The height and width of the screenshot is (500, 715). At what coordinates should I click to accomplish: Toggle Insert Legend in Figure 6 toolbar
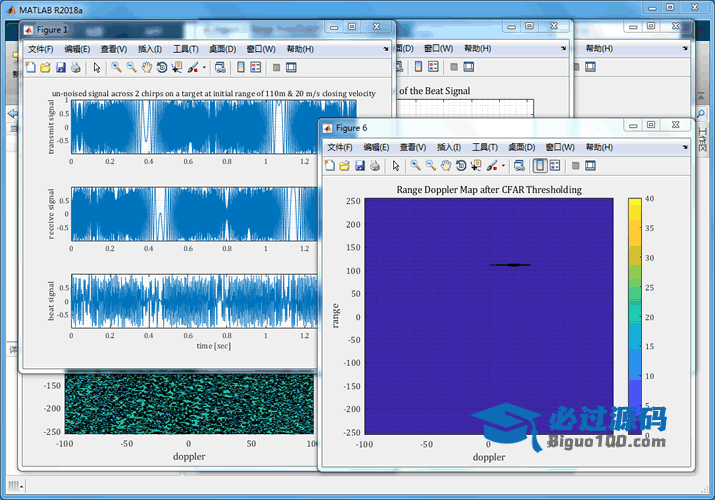click(555, 166)
